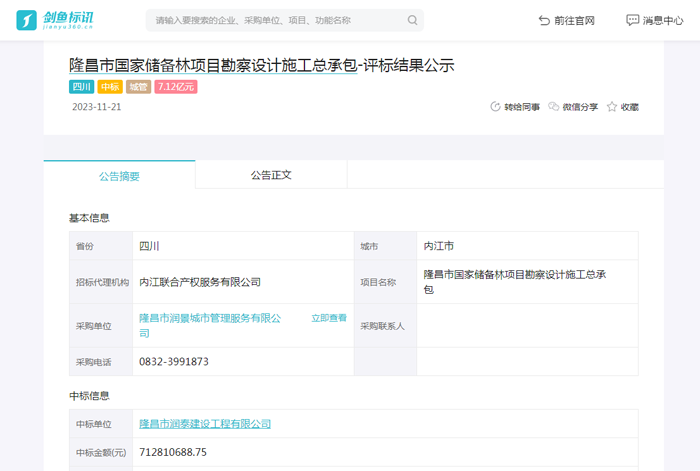Click the 中标信息 section heading
The height and width of the screenshot is (471, 700).
point(89,396)
